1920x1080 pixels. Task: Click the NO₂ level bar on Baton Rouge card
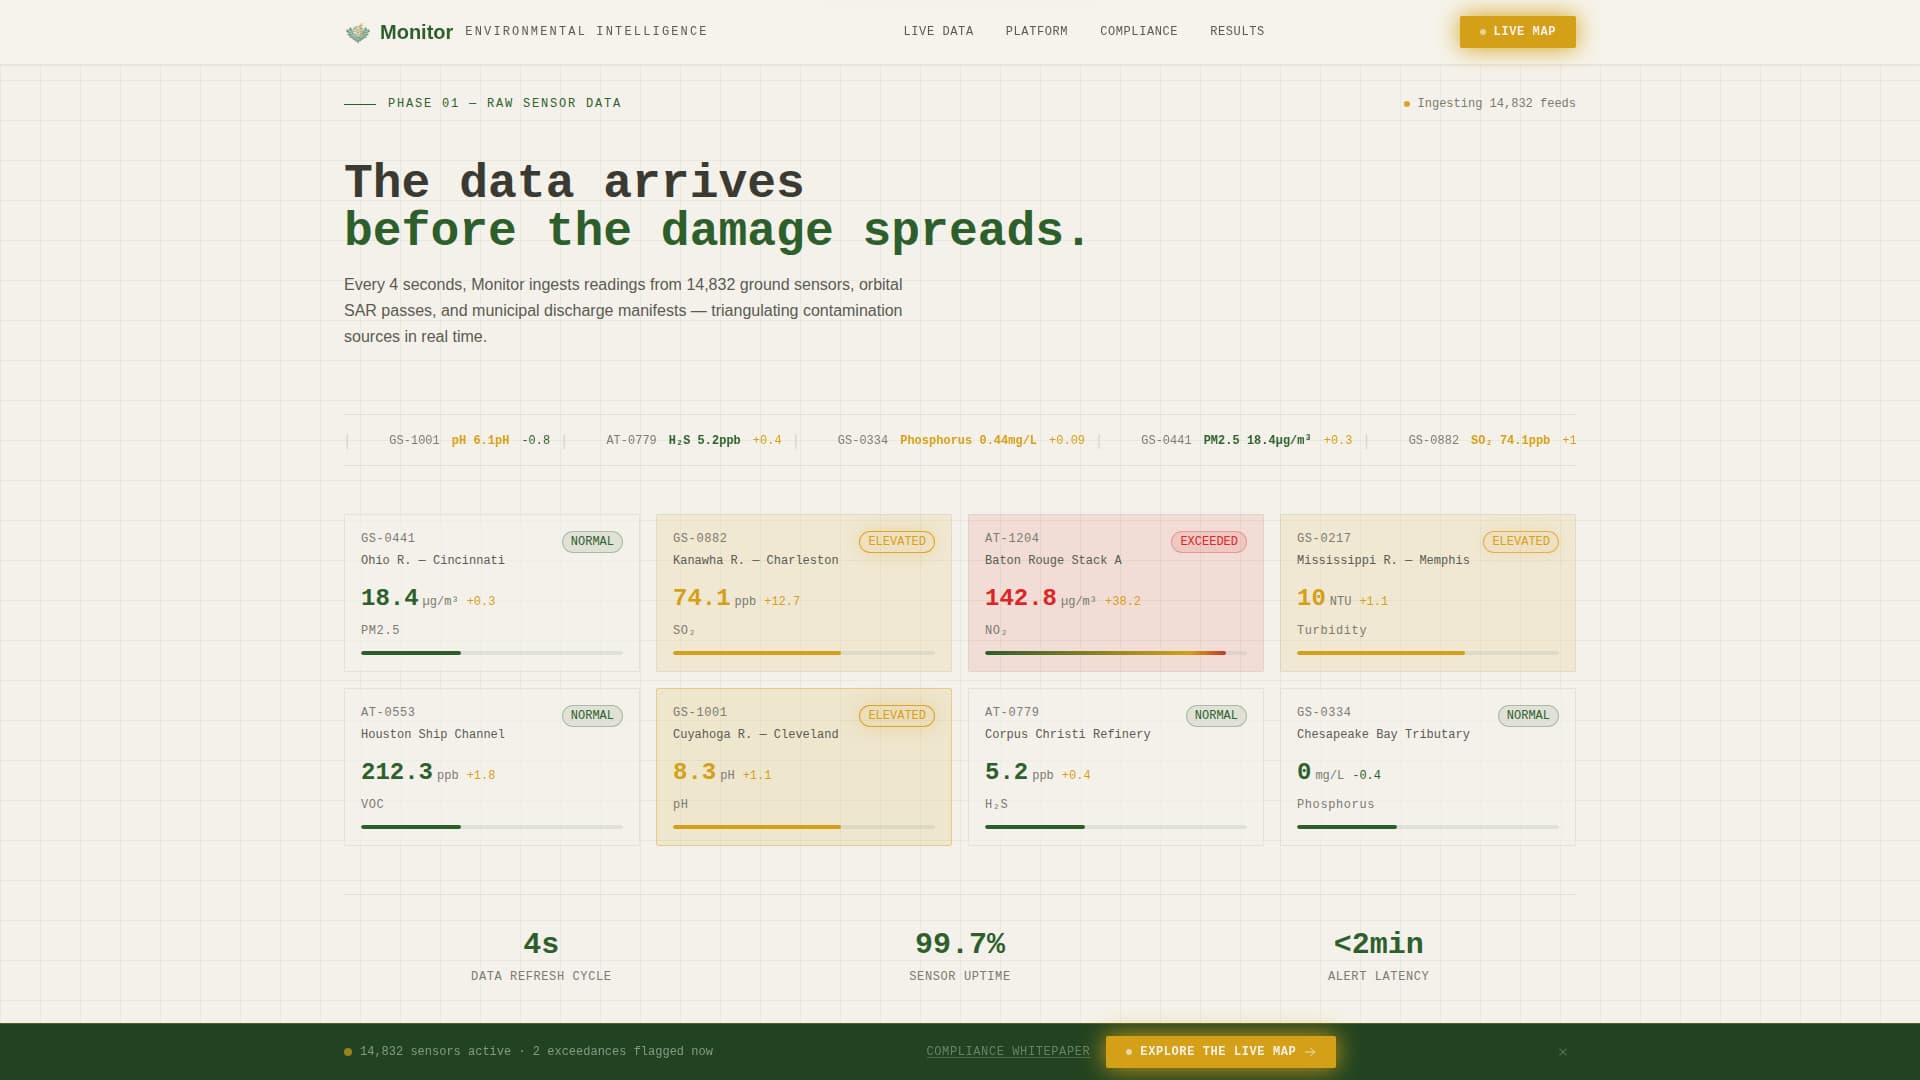(1116, 653)
